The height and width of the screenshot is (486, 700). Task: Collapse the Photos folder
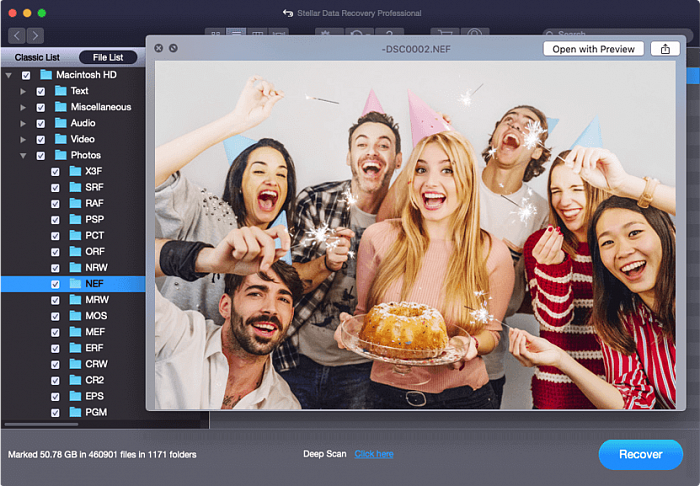pos(23,156)
